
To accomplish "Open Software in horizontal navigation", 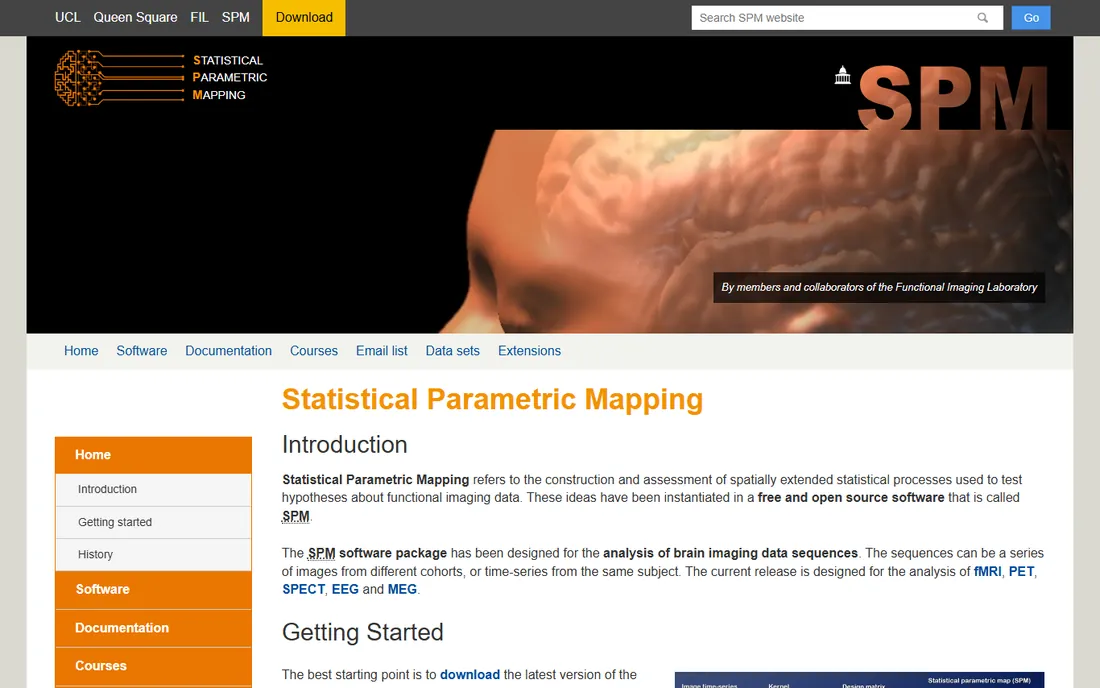I will click(x=142, y=351).
